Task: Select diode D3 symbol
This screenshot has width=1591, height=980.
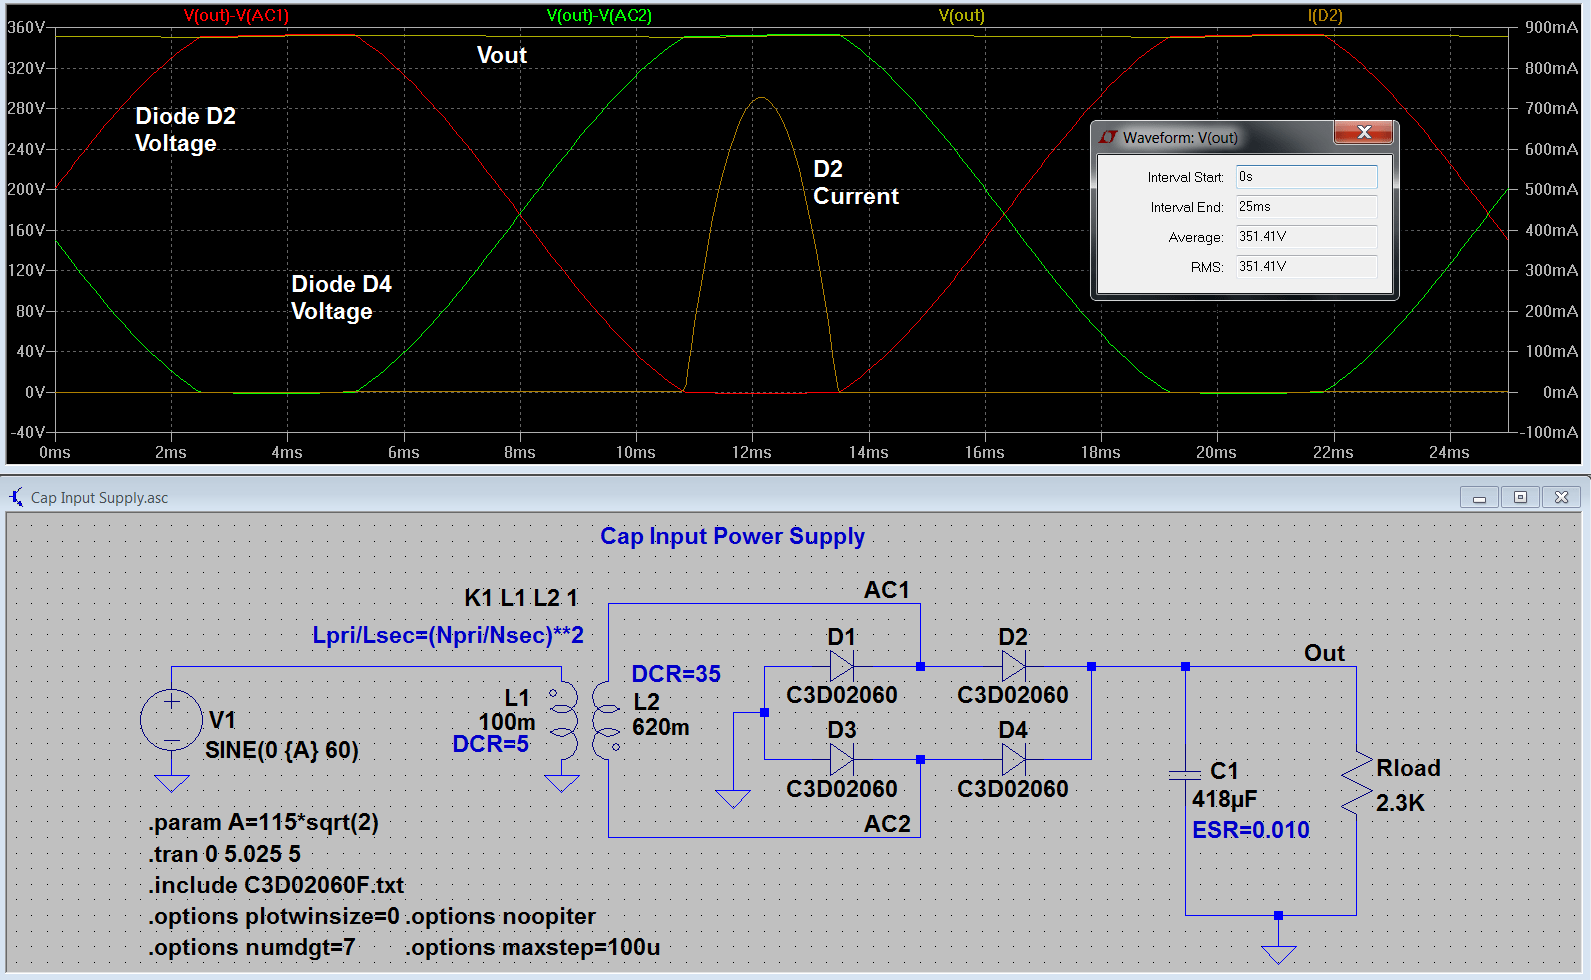Action: (841, 760)
